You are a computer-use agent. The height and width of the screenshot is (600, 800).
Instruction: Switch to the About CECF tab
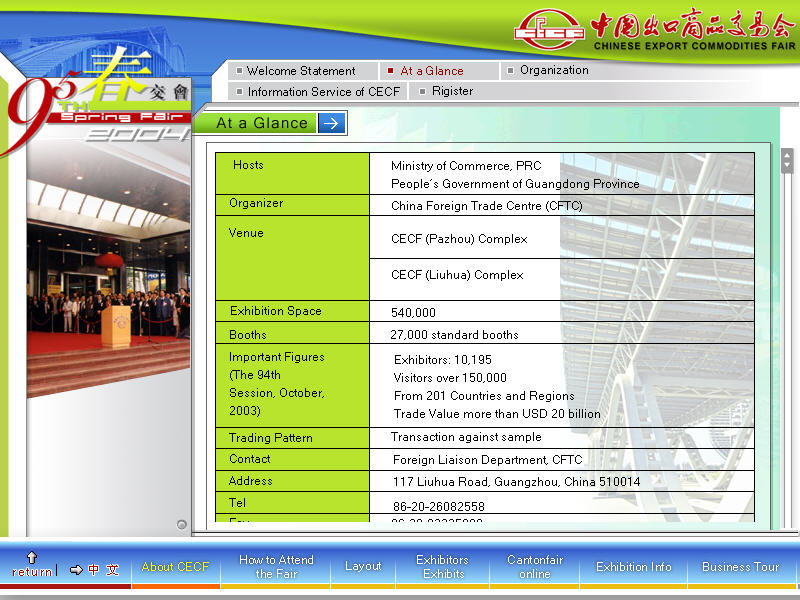176,567
